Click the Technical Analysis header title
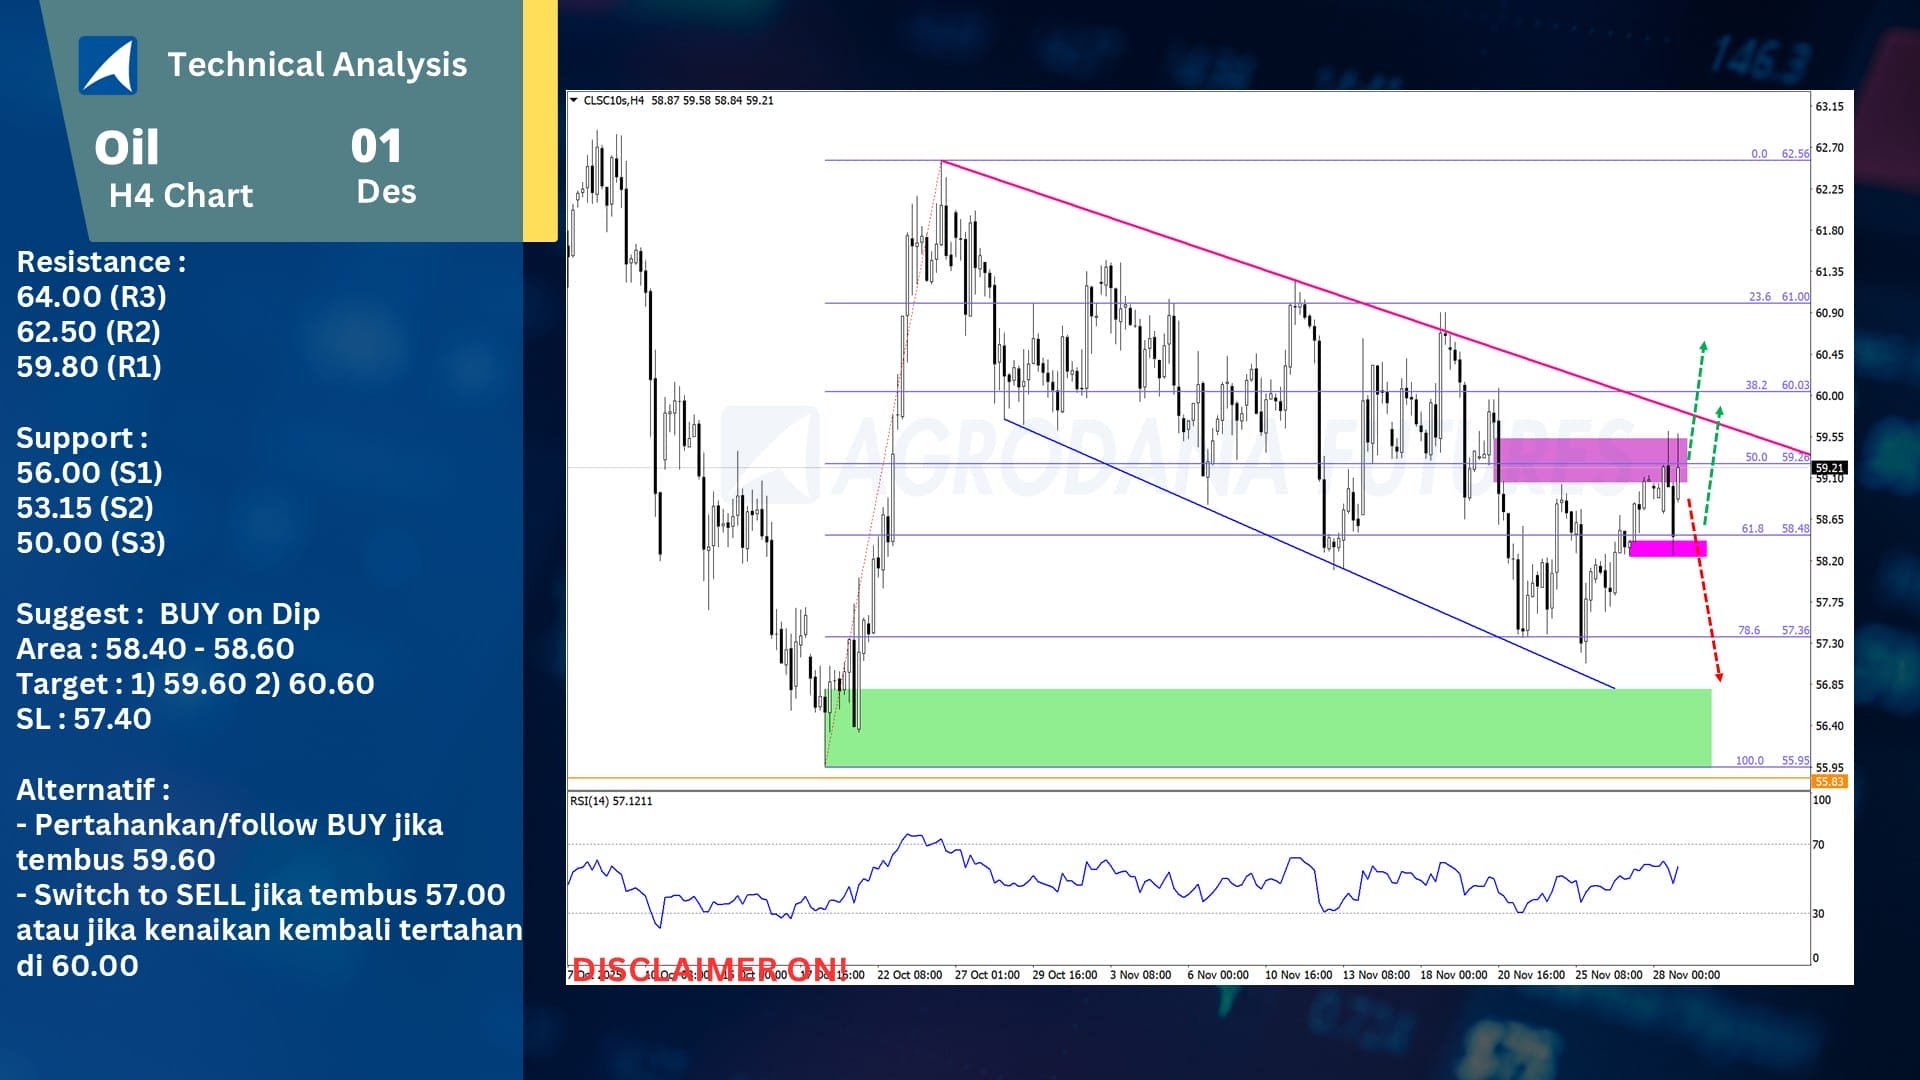Image resolution: width=1920 pixels, height=1080 pixels. (x=317, y=65)
